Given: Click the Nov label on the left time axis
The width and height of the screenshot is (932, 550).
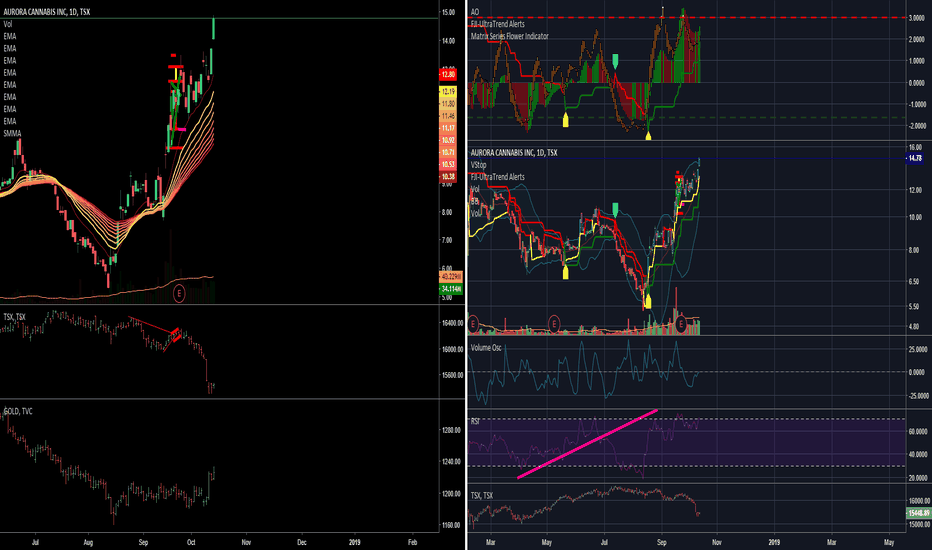Looking at the screenshot, I should click(246, 542).
